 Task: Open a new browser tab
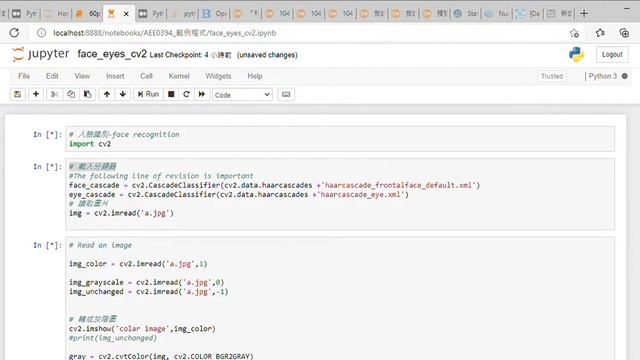584,13
